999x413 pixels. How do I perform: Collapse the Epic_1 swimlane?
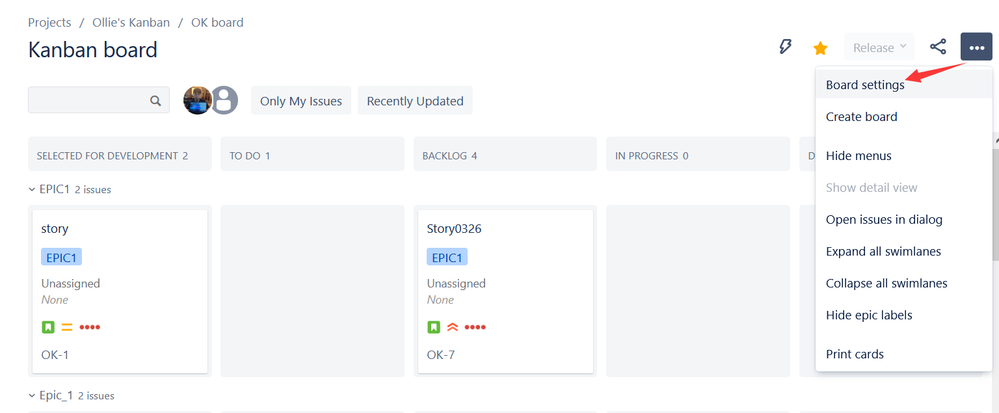(32, 396)
